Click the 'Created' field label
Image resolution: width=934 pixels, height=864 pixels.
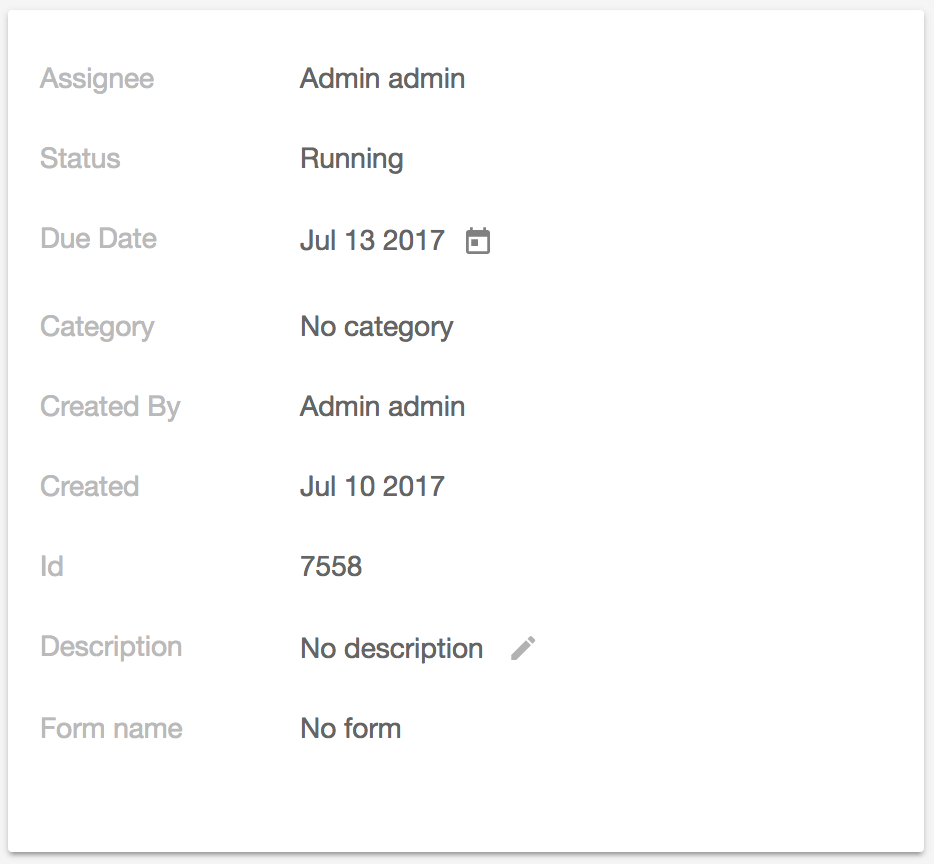click(89, 486)
